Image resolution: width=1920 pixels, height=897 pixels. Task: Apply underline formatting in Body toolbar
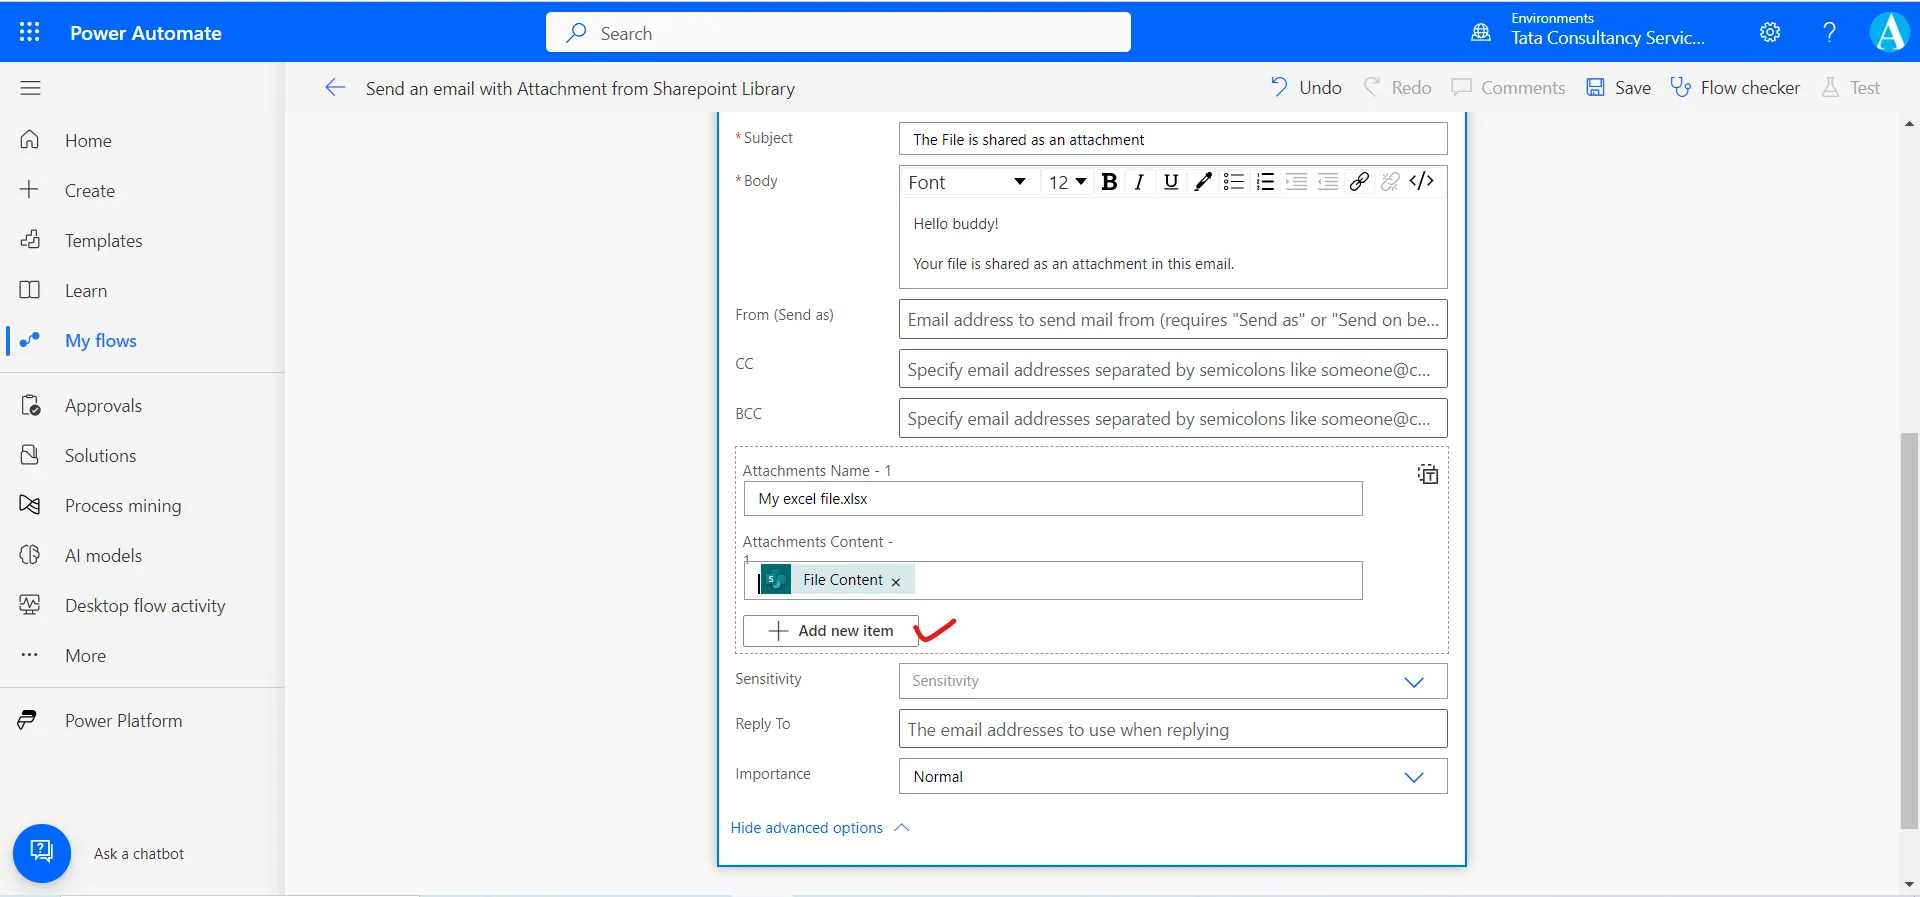click(x=1171, y=182)
